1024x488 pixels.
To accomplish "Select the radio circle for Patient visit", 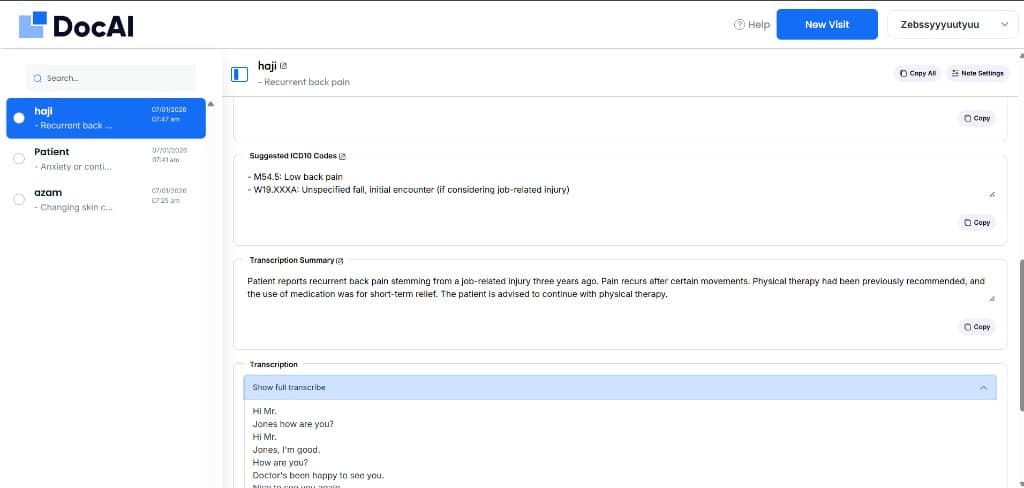I will 19,158.
